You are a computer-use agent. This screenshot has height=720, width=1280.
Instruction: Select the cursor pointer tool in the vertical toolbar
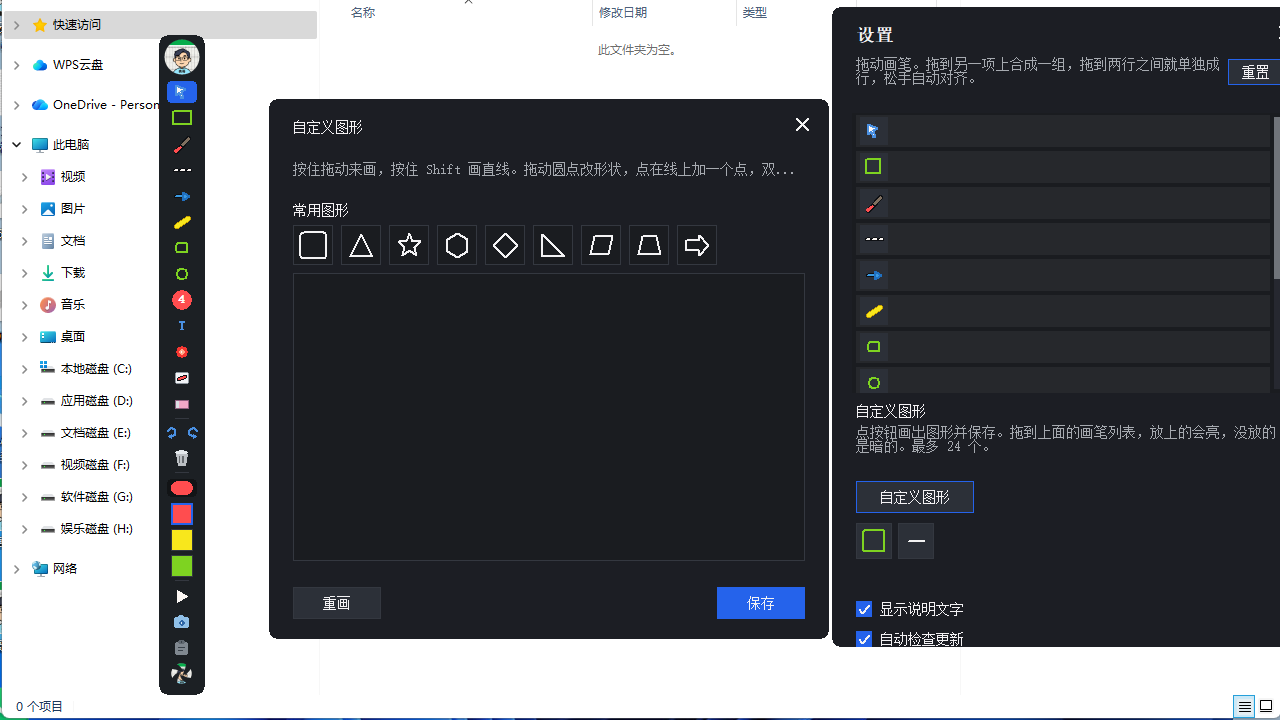(182, 92)
